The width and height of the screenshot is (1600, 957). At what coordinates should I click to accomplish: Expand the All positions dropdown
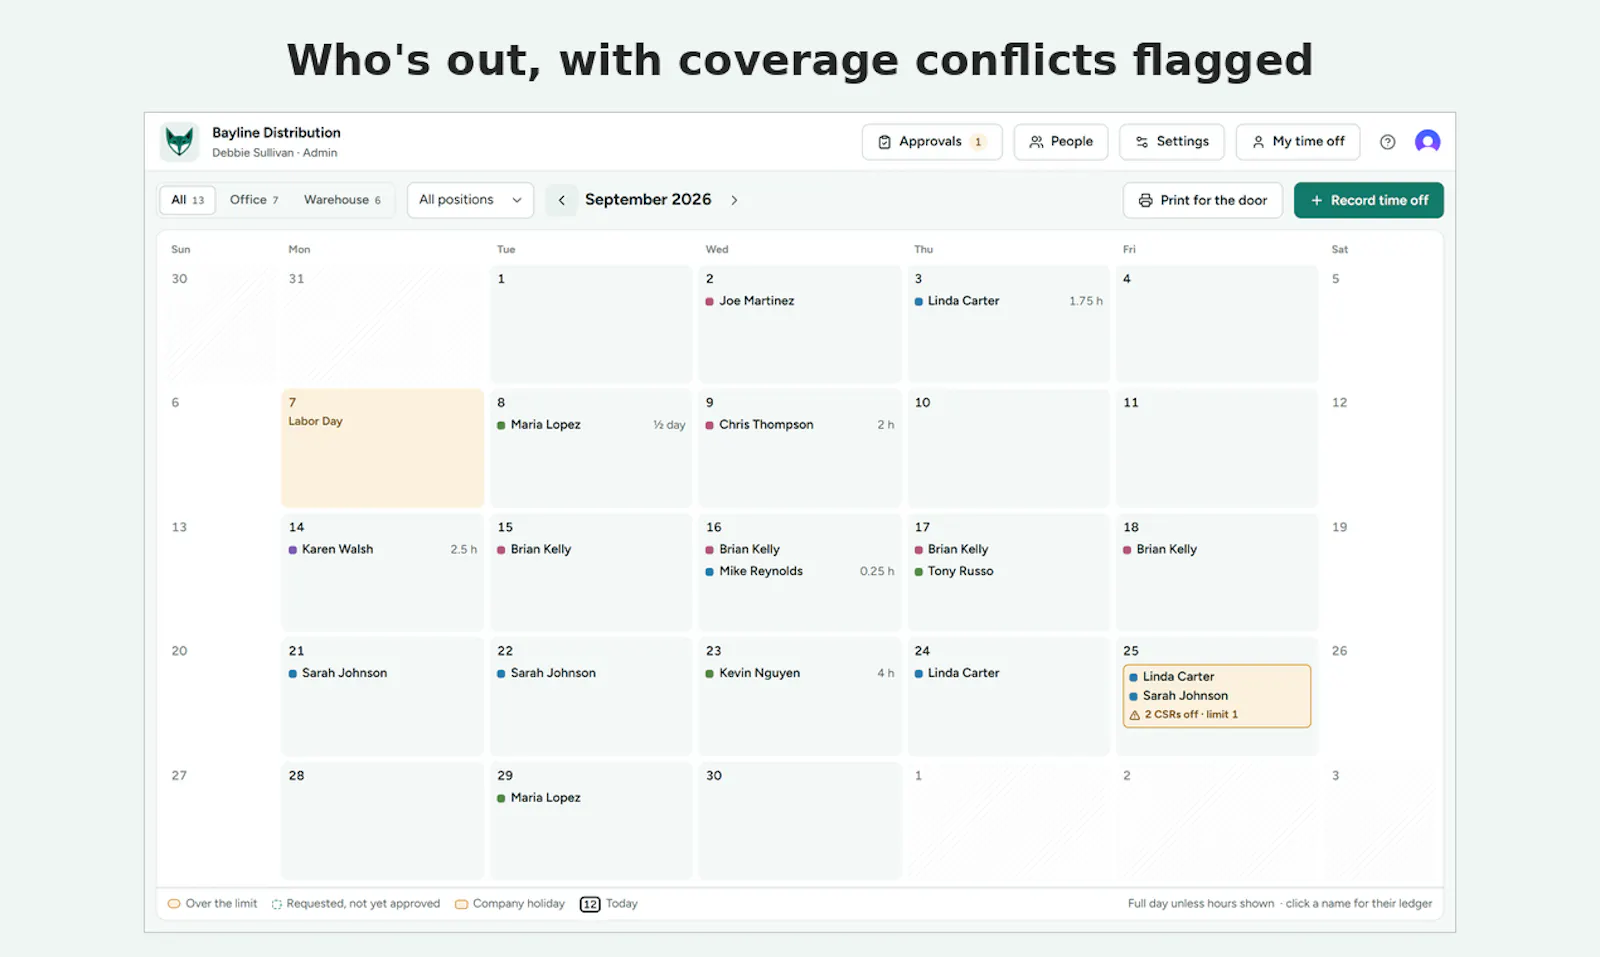470,200
